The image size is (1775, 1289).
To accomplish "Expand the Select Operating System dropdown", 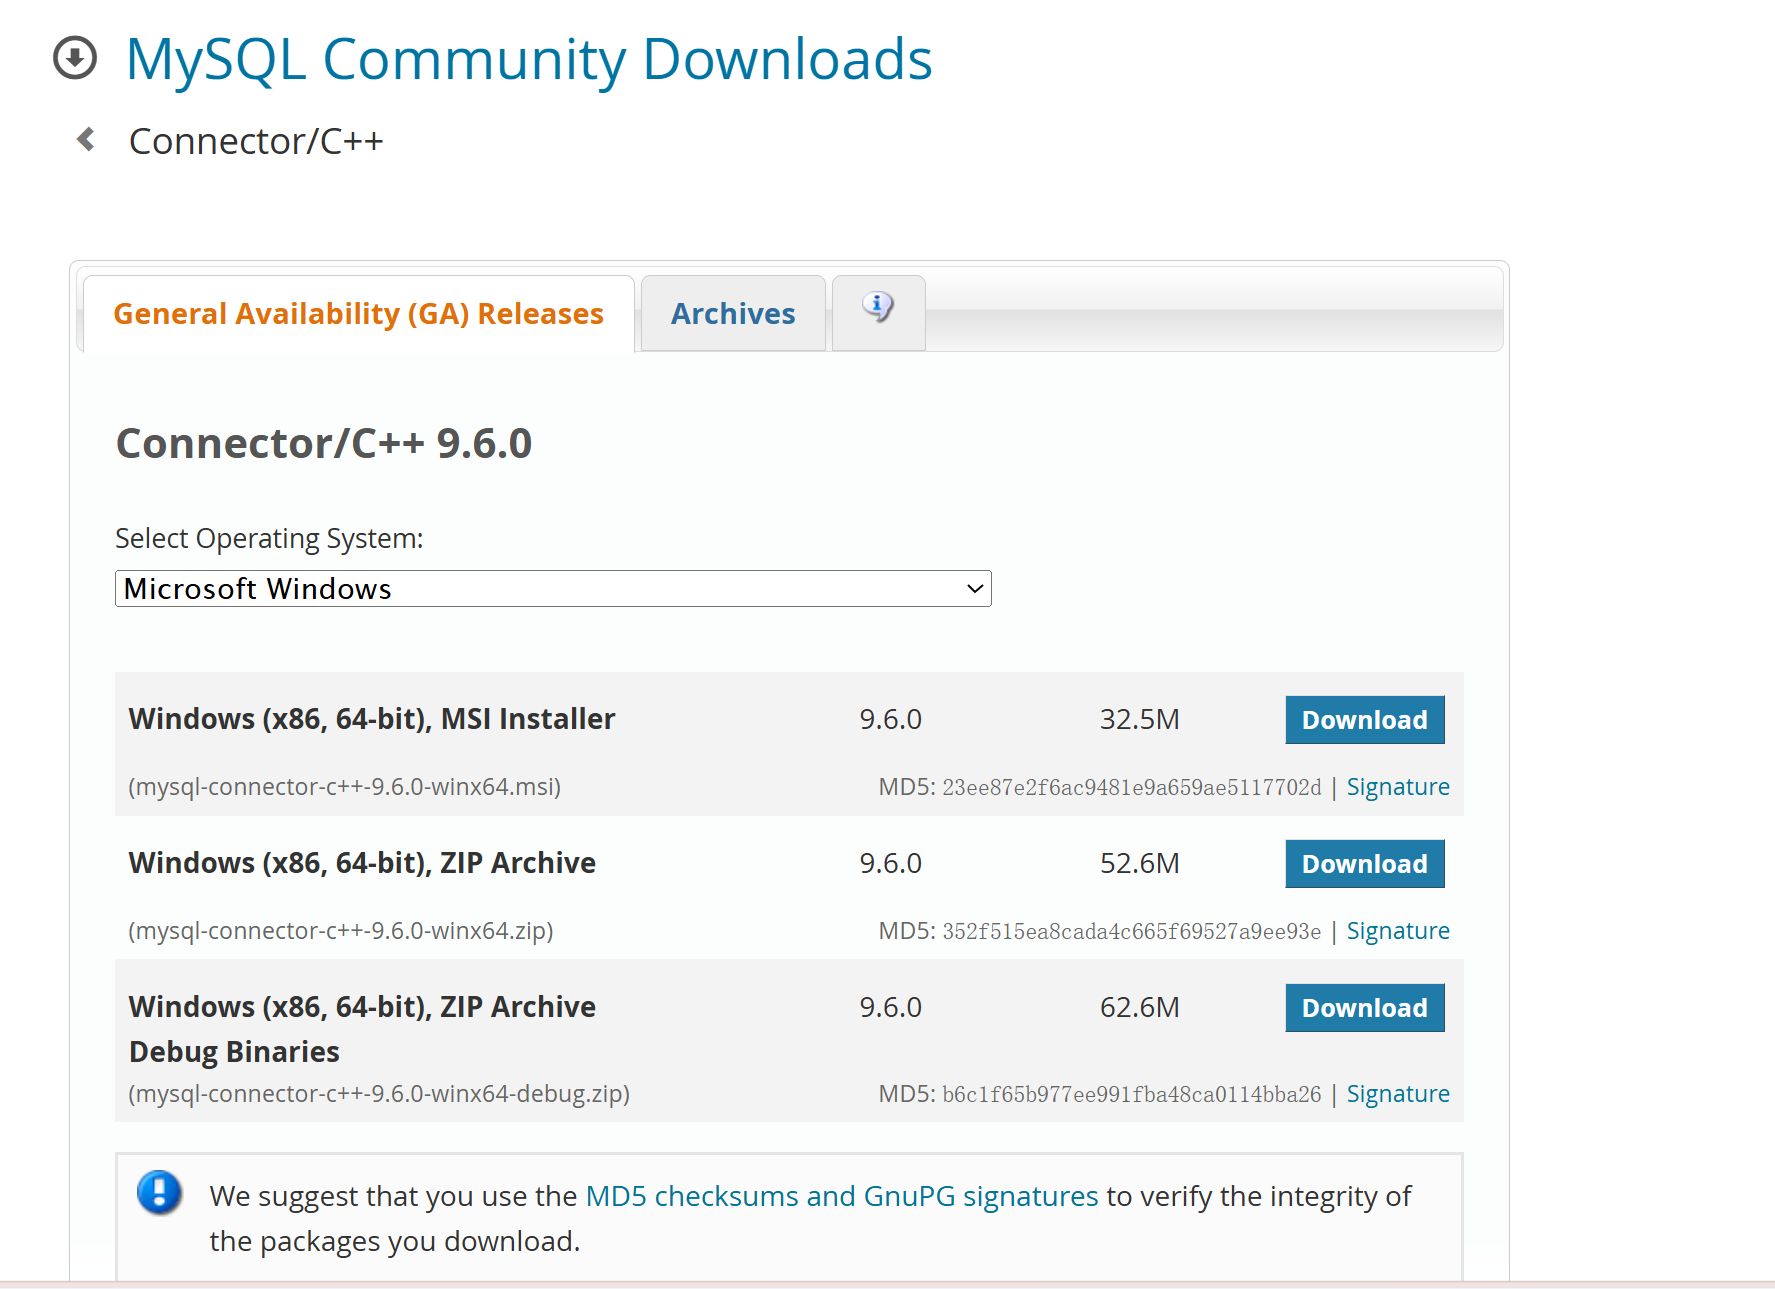I will [553, 589].
